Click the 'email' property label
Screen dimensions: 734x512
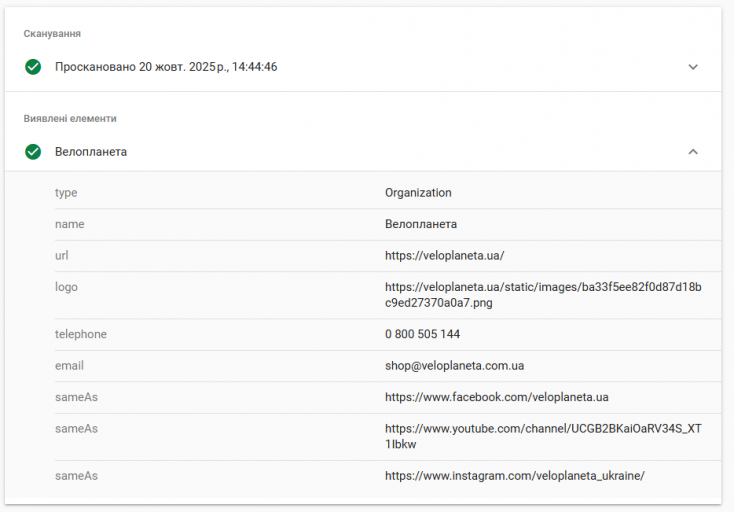pos(69,366)
